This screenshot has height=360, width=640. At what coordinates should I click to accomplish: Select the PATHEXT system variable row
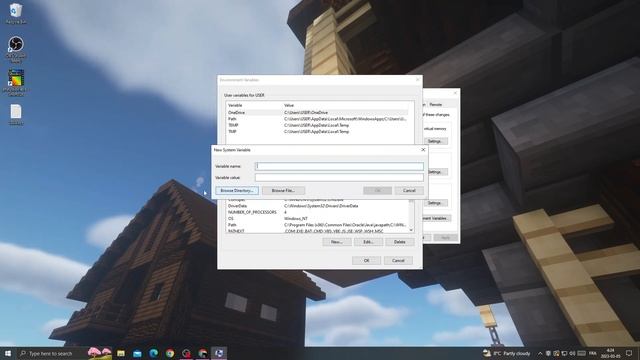click(x=318, y=231)
